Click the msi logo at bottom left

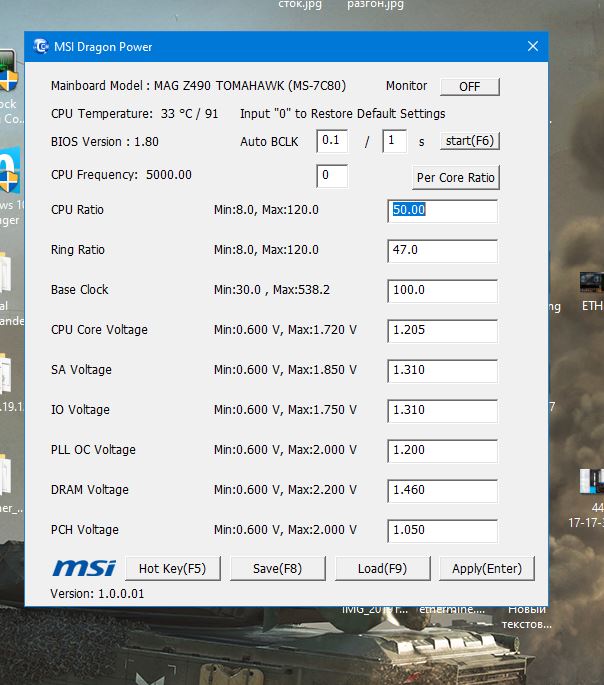coord(84,568)
